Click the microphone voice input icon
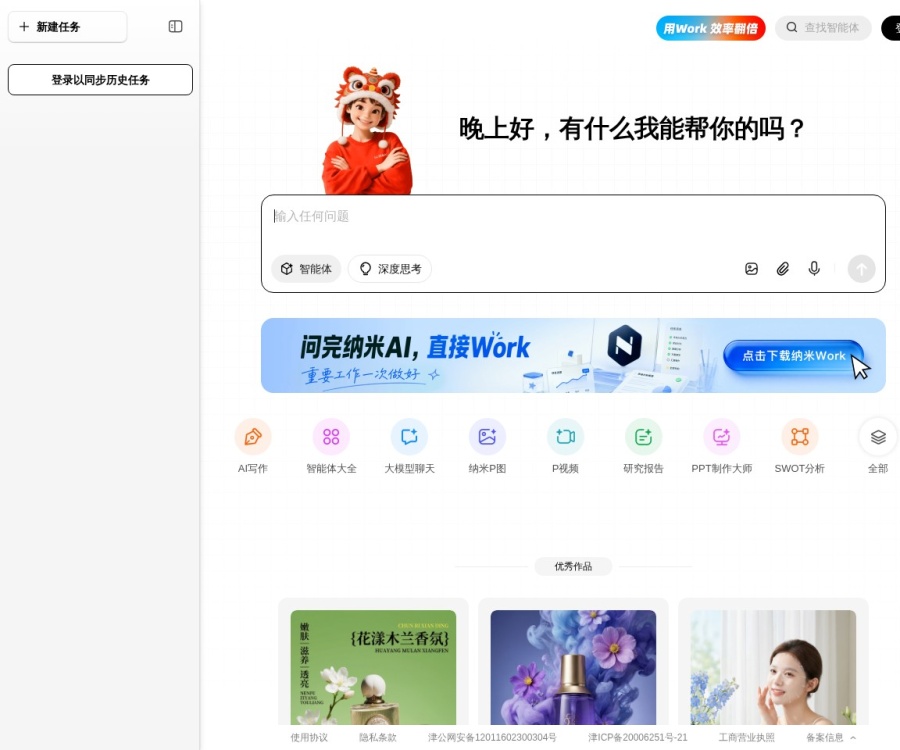Viewport: 900px width, 750px height. click(814, 269)
